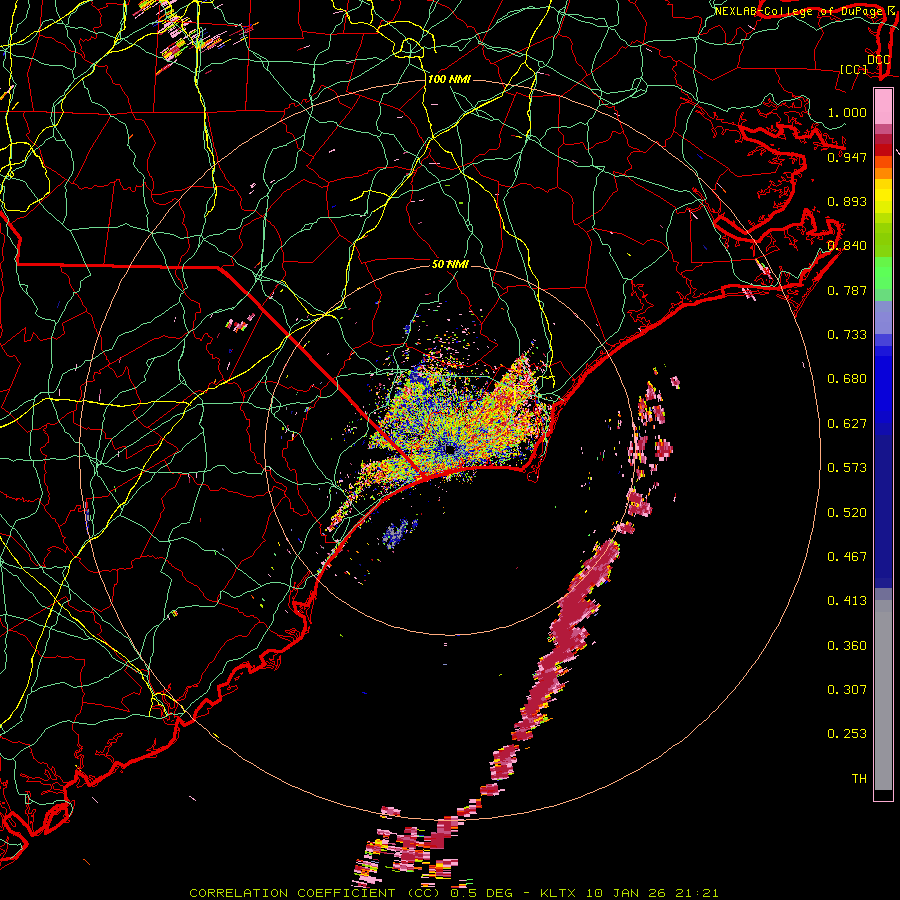The width and height of the screenshot is (900, 900).
Task: Click the 0.573 color scale value
Action: 847,467
